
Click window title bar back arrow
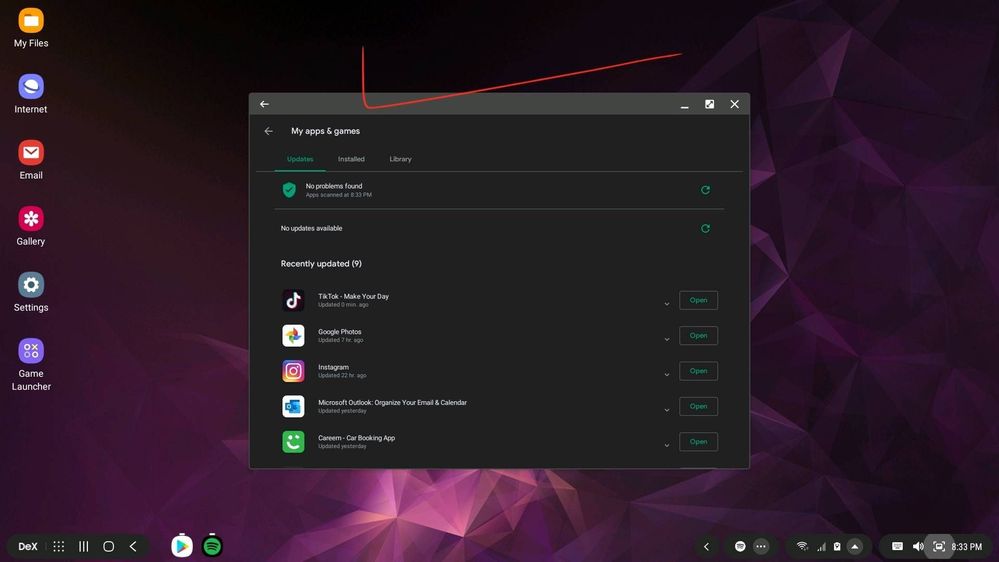264,104
